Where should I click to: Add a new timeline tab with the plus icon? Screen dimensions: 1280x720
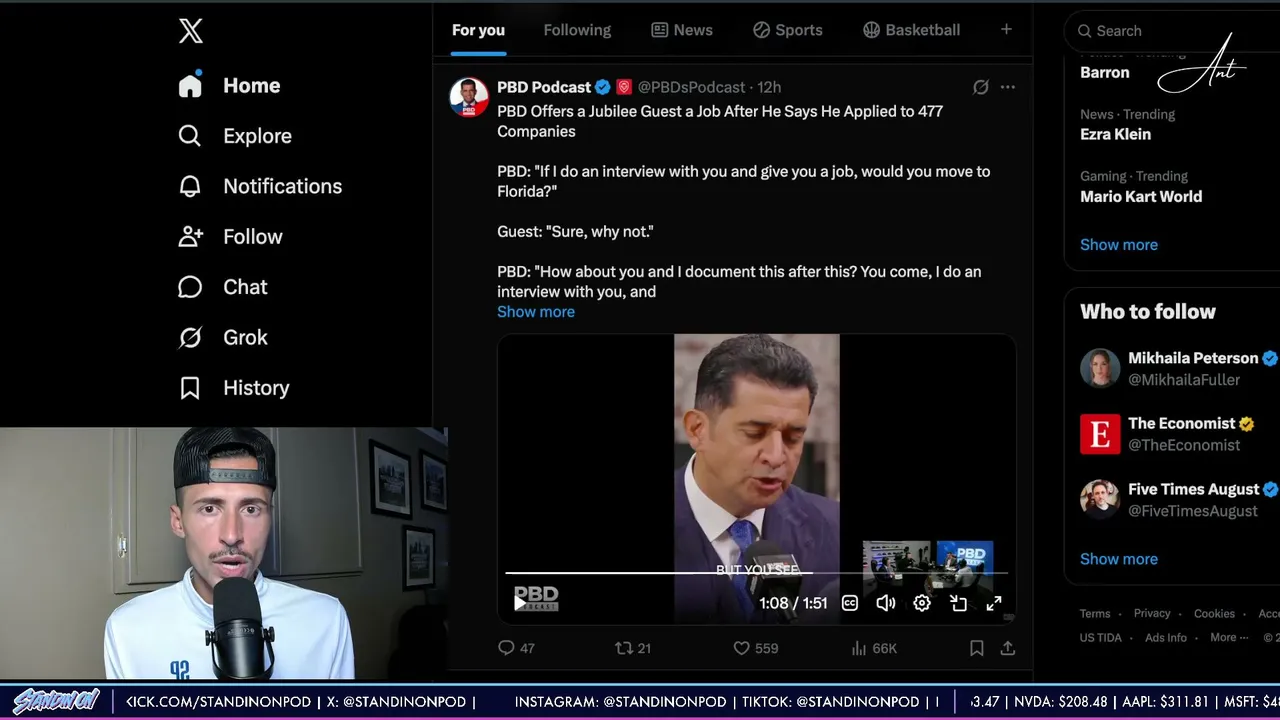click(1006, 30)
